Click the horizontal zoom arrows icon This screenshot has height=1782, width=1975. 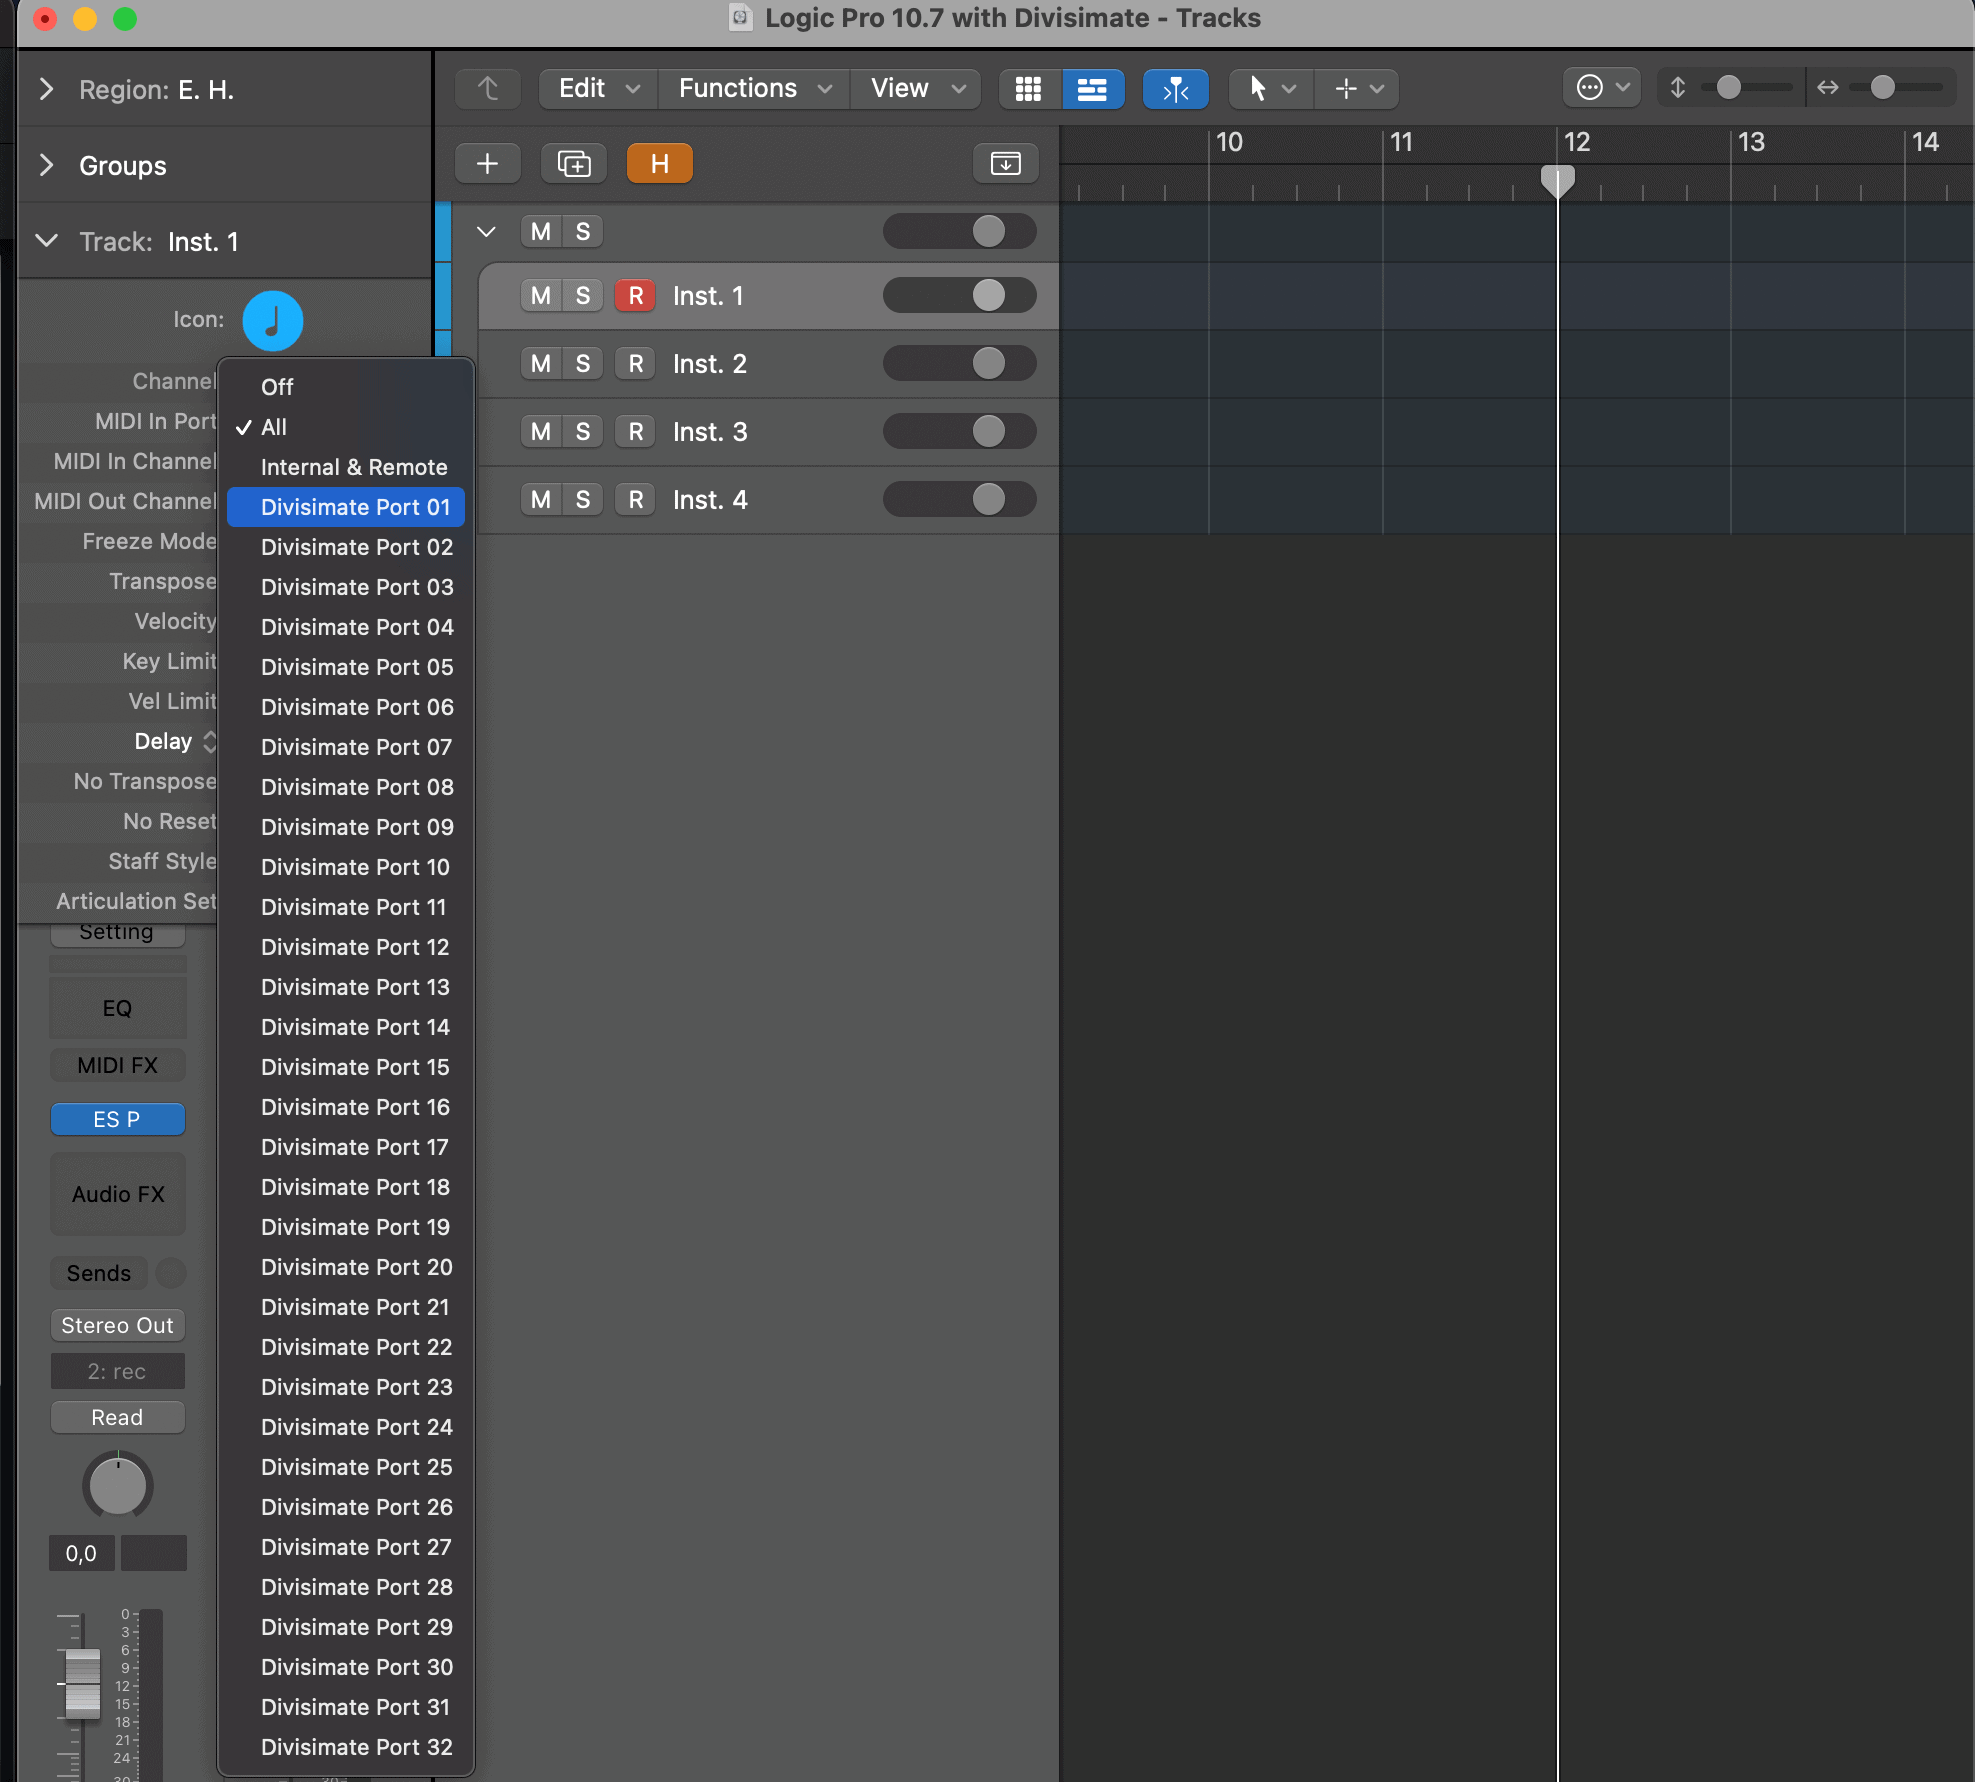1828,88
